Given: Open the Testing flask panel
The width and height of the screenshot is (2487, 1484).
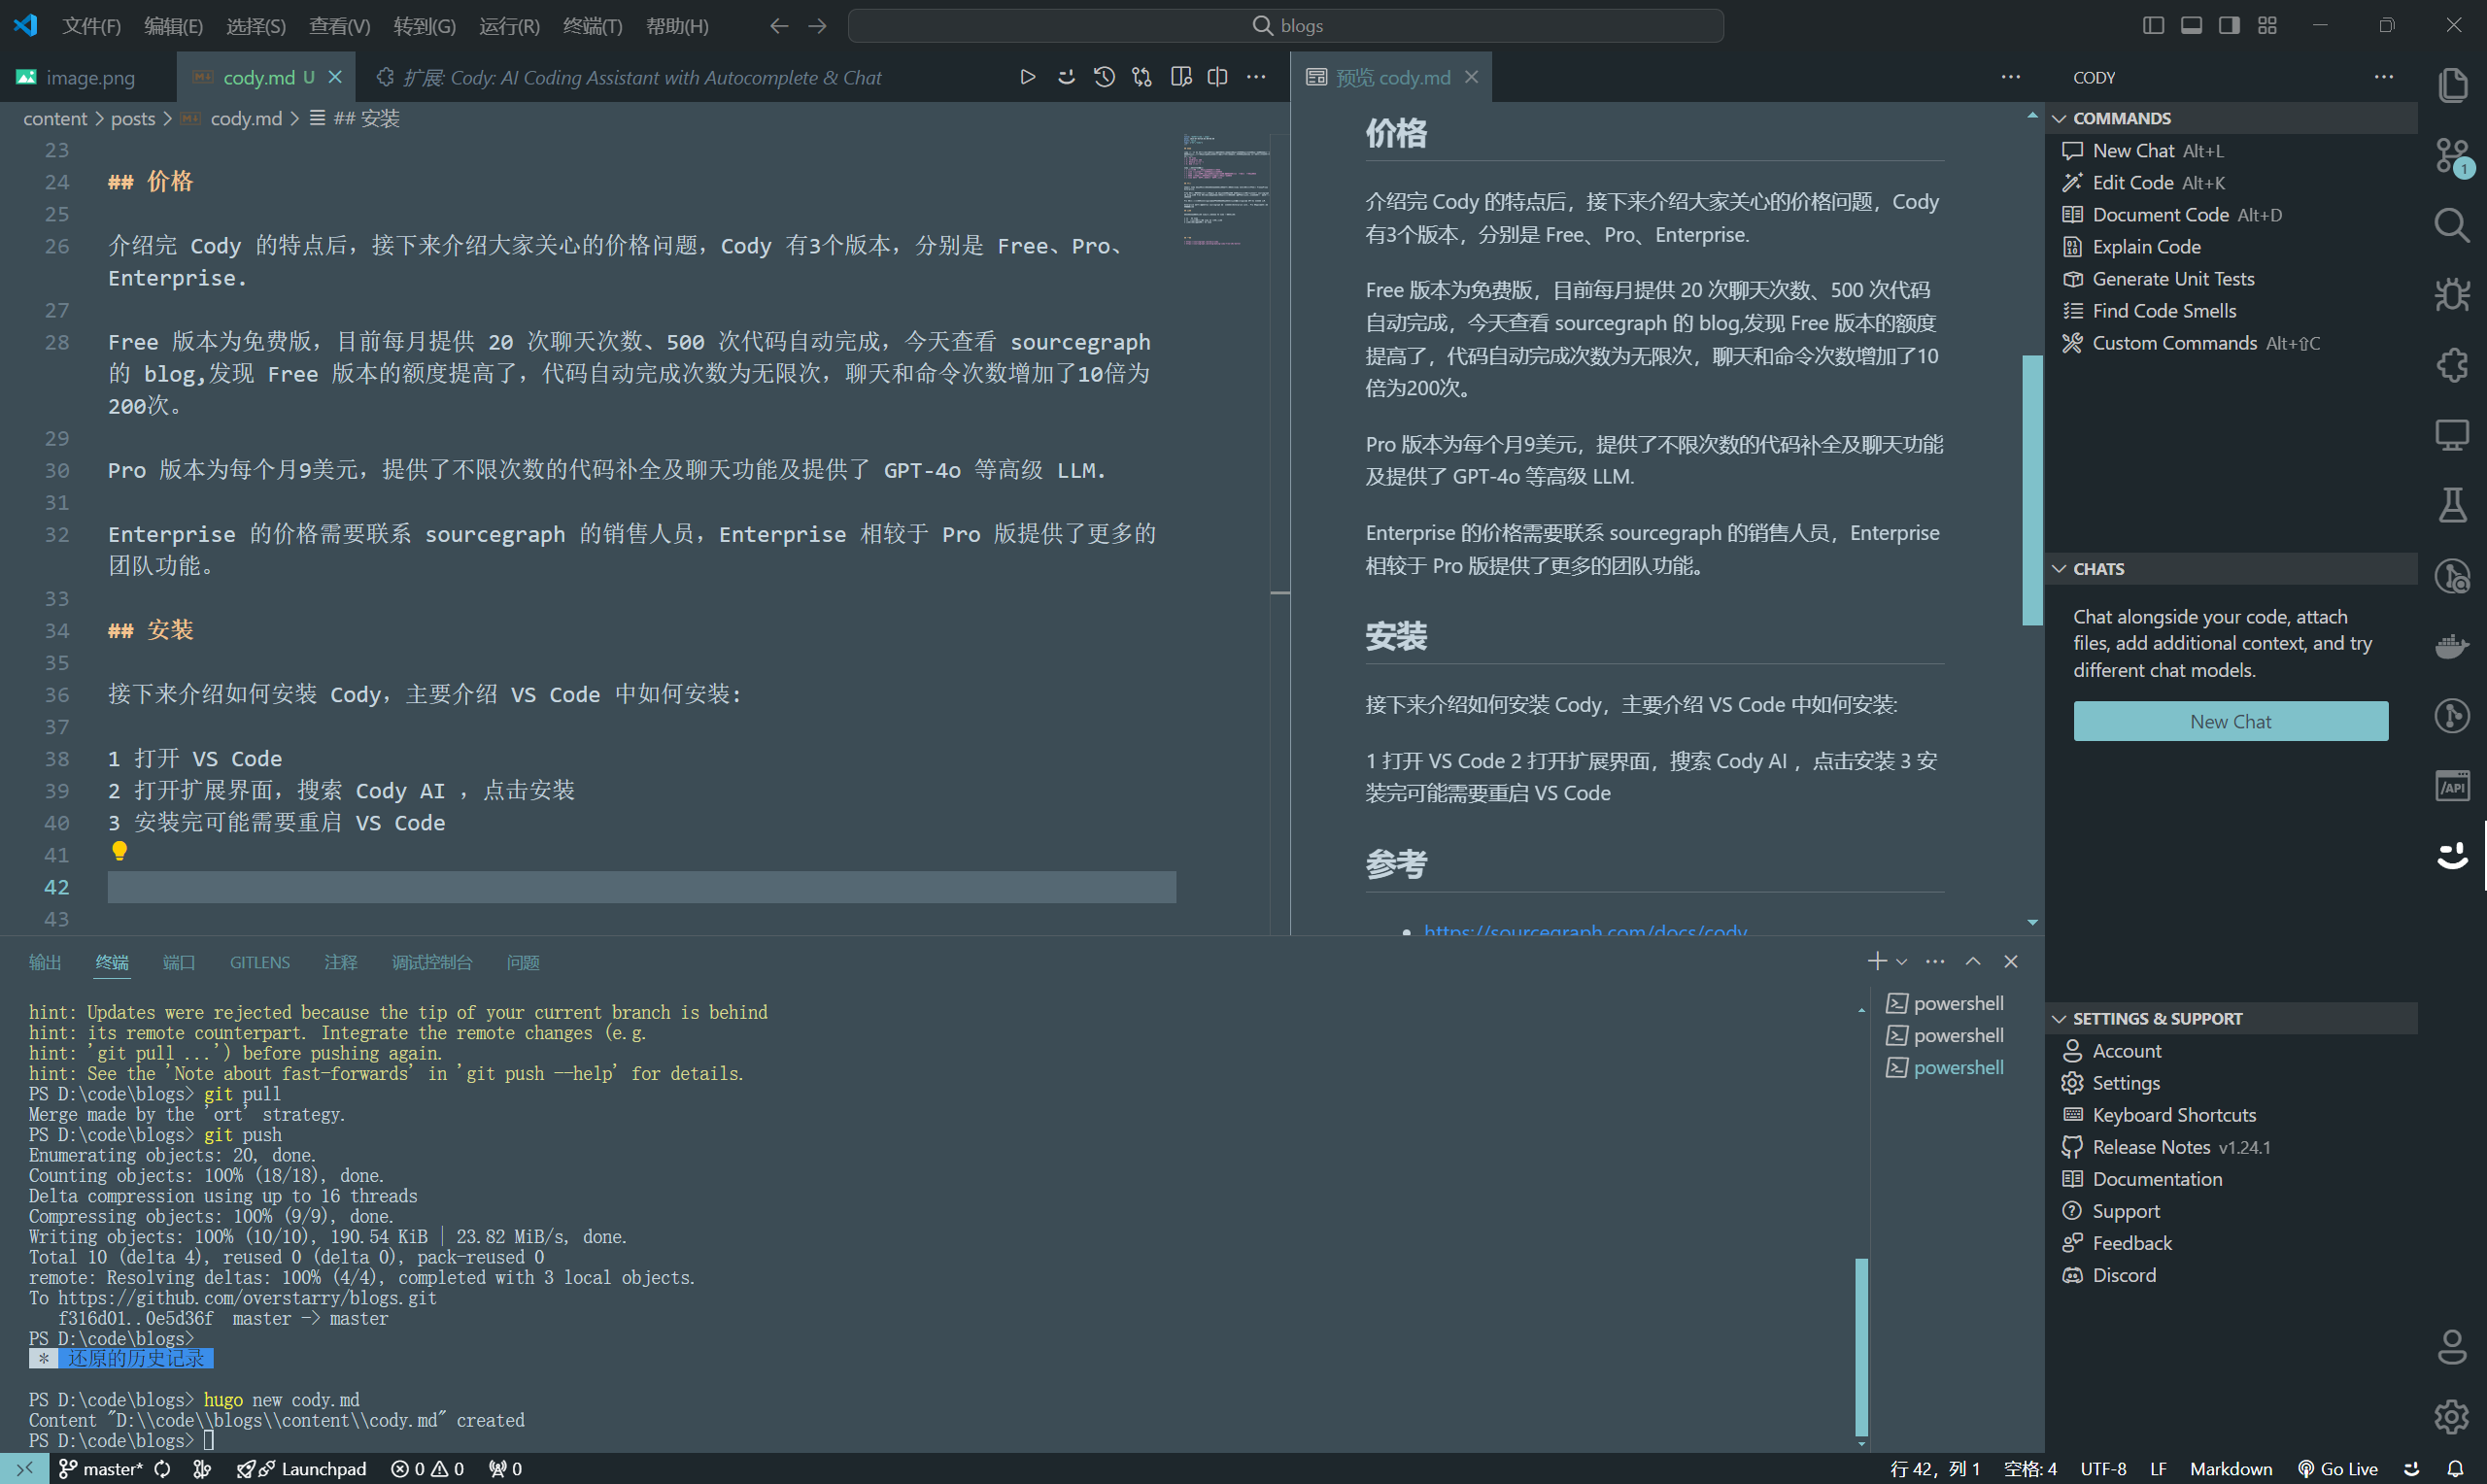Looking at the screenshot, I should [x=2452, y=505].
